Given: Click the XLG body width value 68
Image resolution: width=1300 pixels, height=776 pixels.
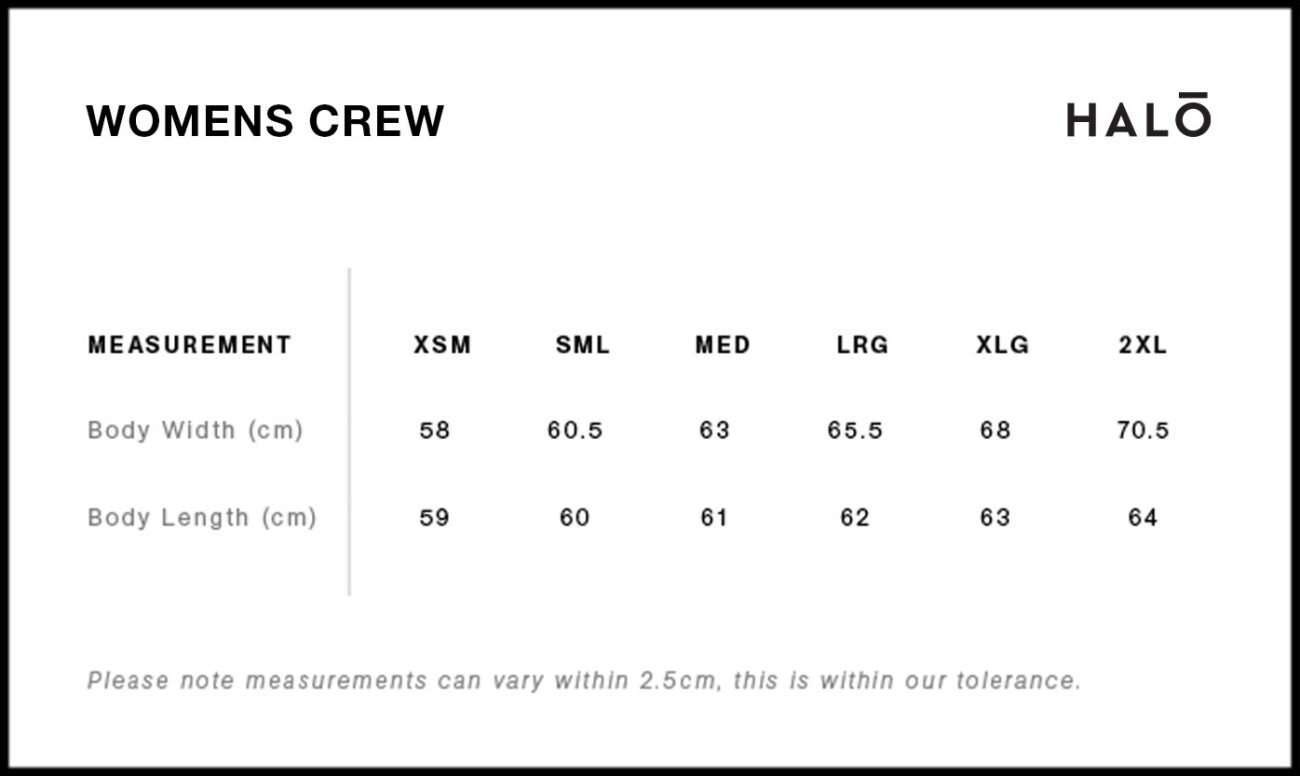Looking at the screenshot, I should click(x=995, y=430).
